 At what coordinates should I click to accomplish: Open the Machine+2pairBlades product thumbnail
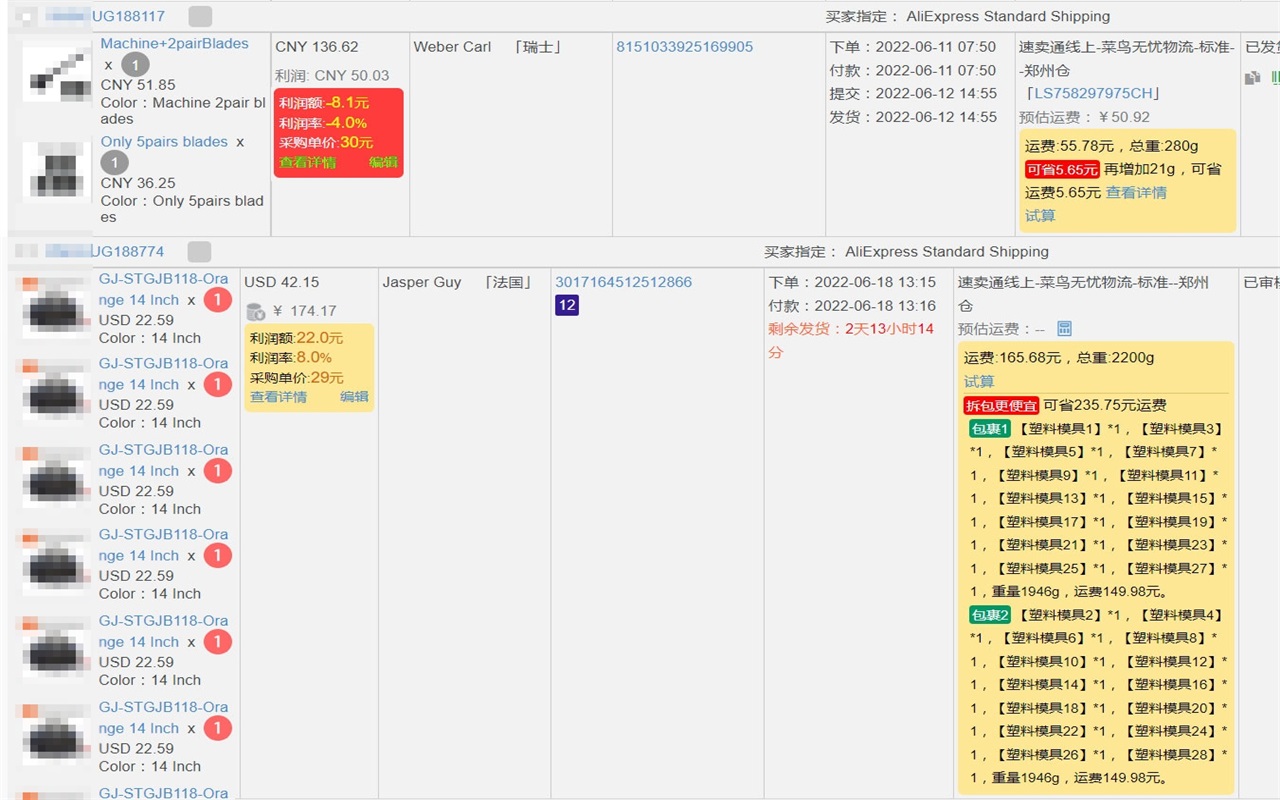tap(57, 74)
